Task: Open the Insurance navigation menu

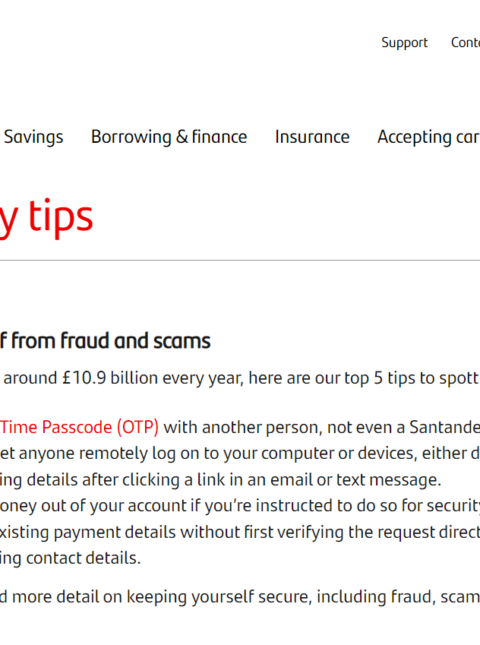Action: click(312, 137)
